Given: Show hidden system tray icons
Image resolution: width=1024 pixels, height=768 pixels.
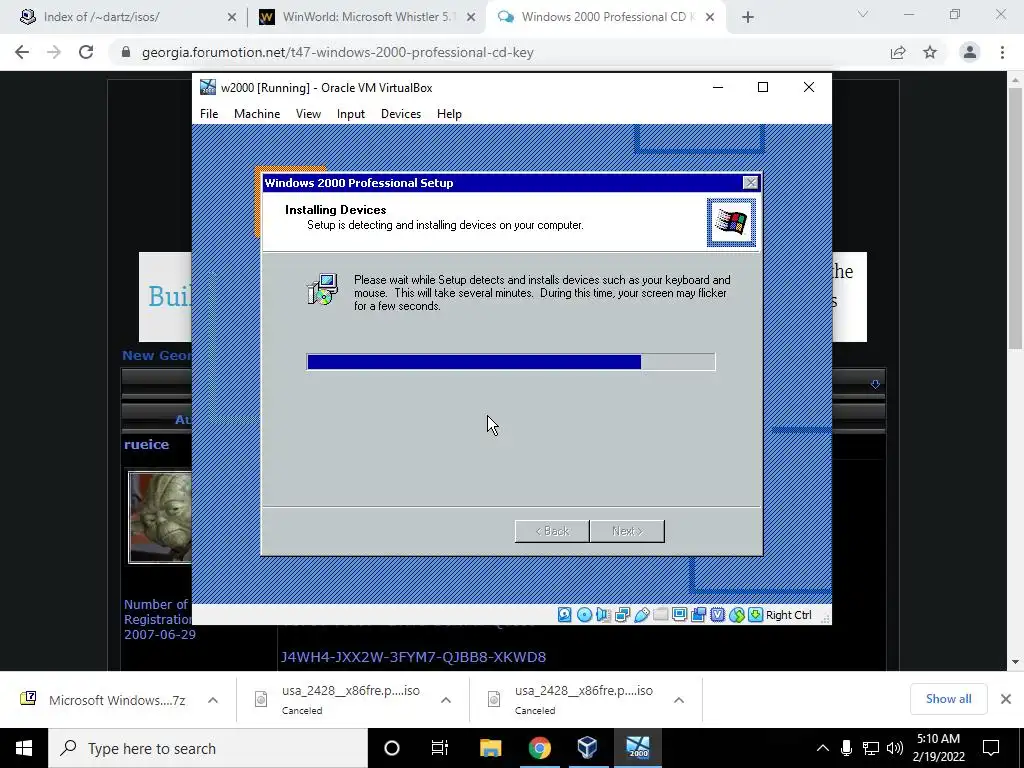Looking at the screenshot, I should [x=823, y=748].
